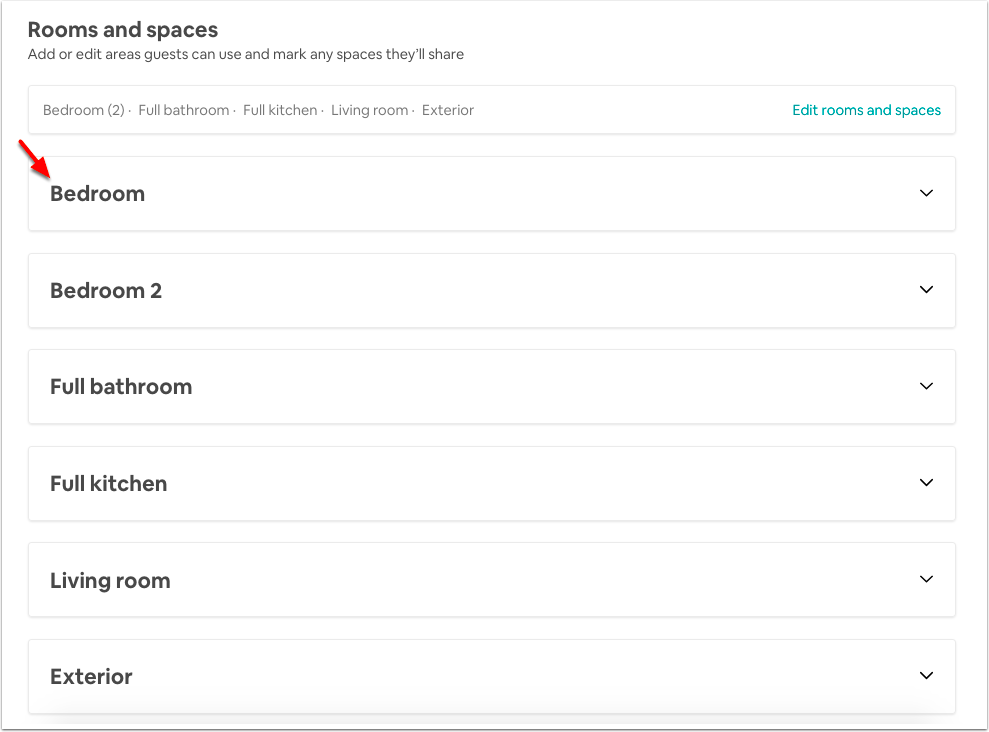Expand the Bedroom 2 heading

coord(106,291)
